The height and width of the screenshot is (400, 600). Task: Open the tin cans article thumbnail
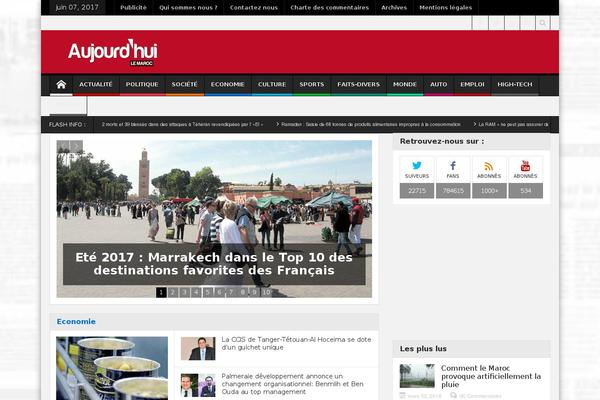click(x=112, y=368)
